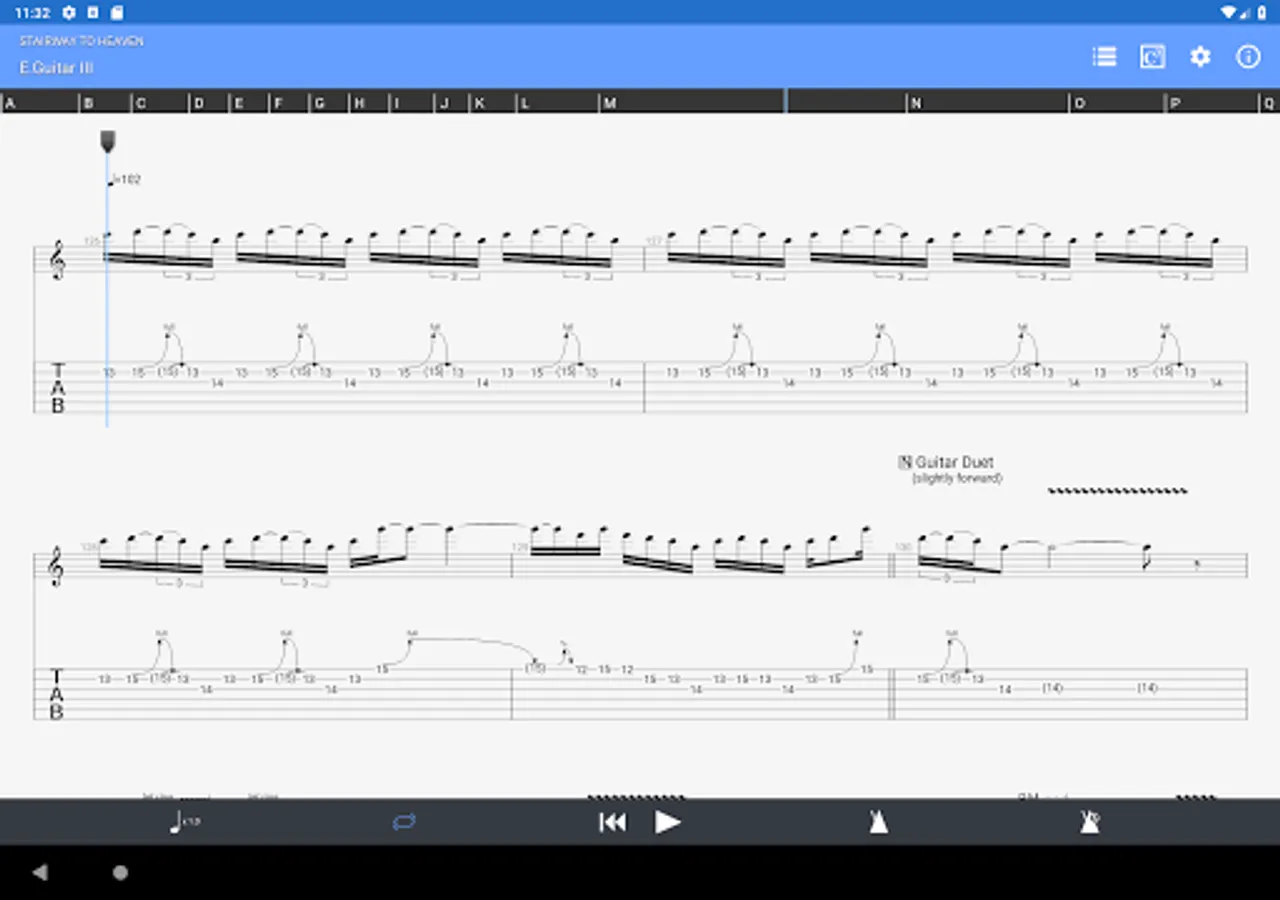
Task: Open the settings gear
Action: tap(1200, 57)
